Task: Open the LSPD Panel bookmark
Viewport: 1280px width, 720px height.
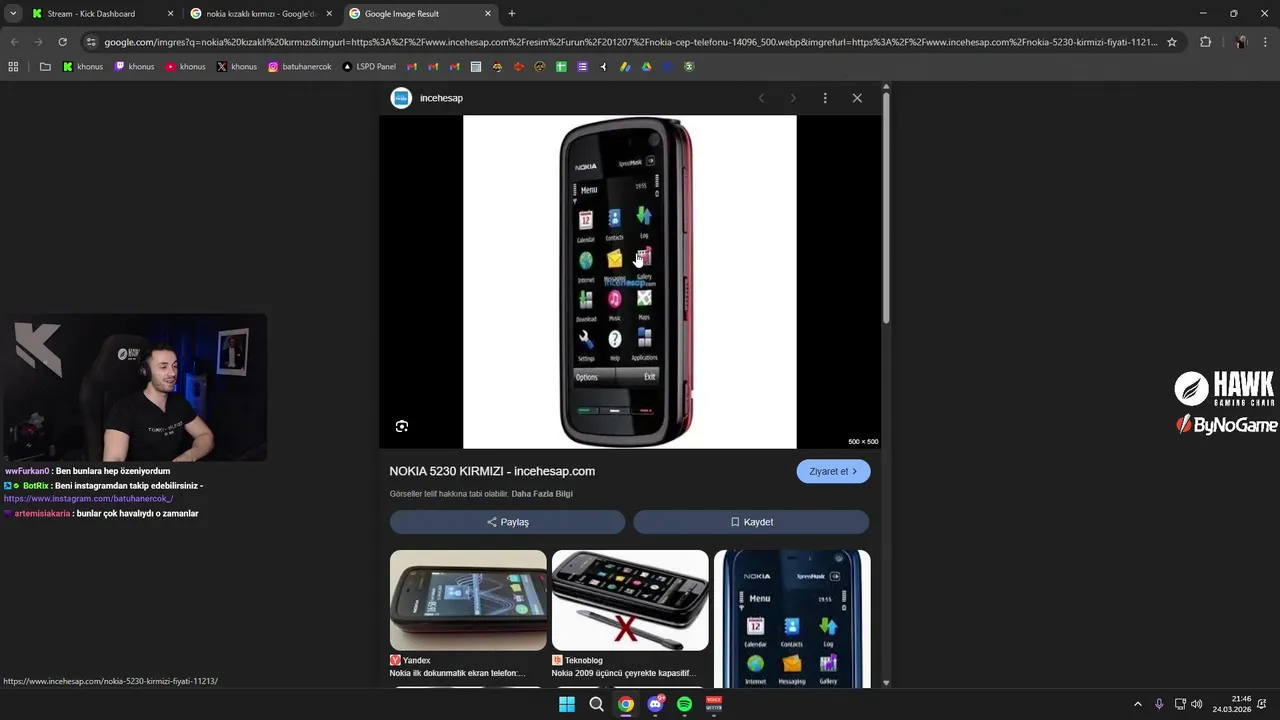Action: click(x=369, y=67)
